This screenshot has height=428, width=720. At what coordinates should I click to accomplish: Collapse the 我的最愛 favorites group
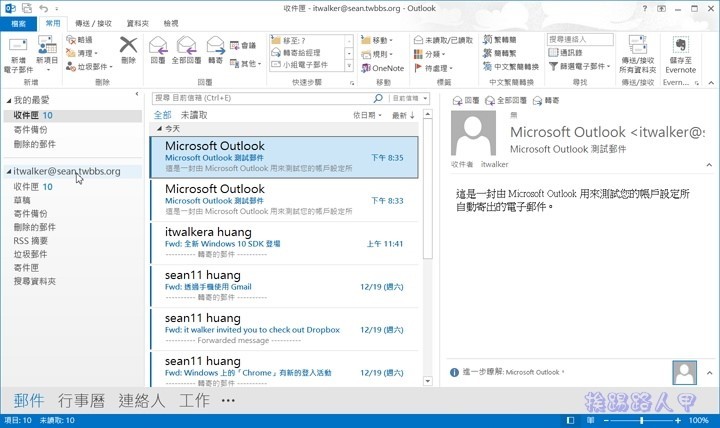[x=8, y=100]
